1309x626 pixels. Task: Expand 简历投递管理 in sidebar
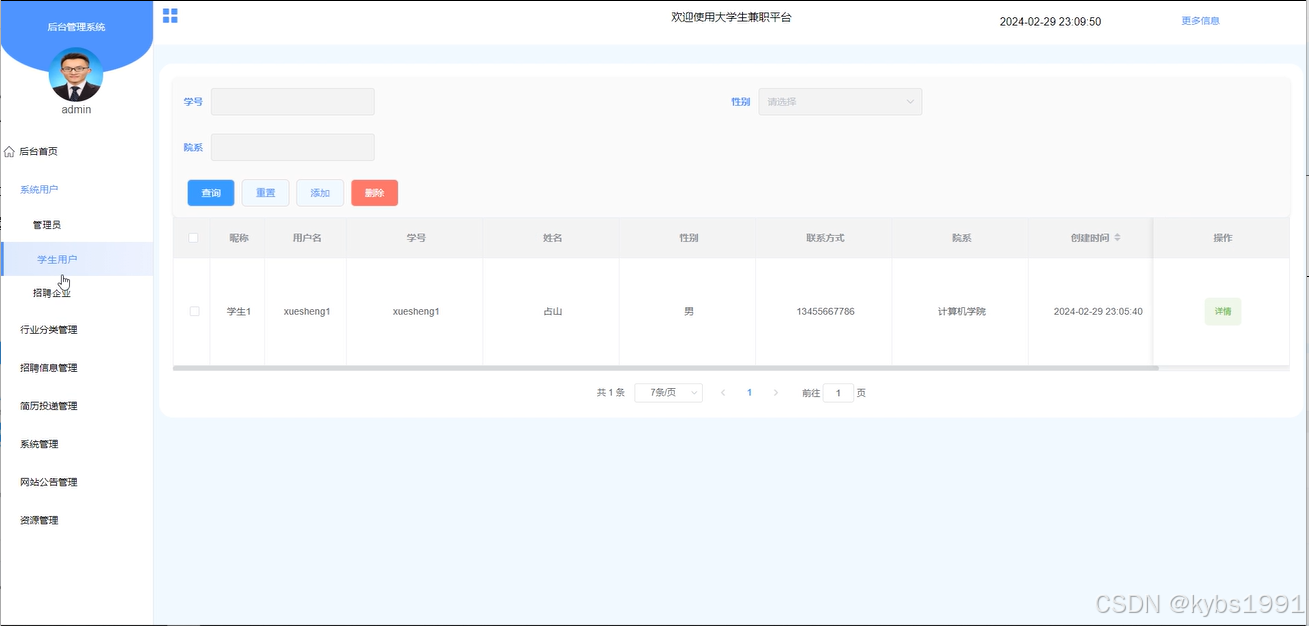click(49, 406)
